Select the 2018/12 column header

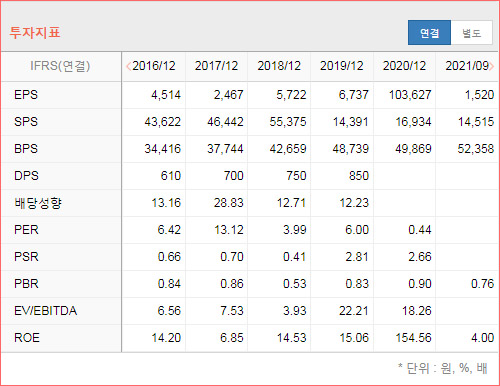279,66
